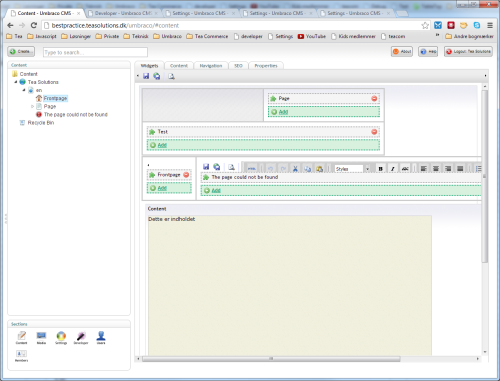
Task: Click the Save and publish icon in the toolbar
Action: [x=157, y=76]
